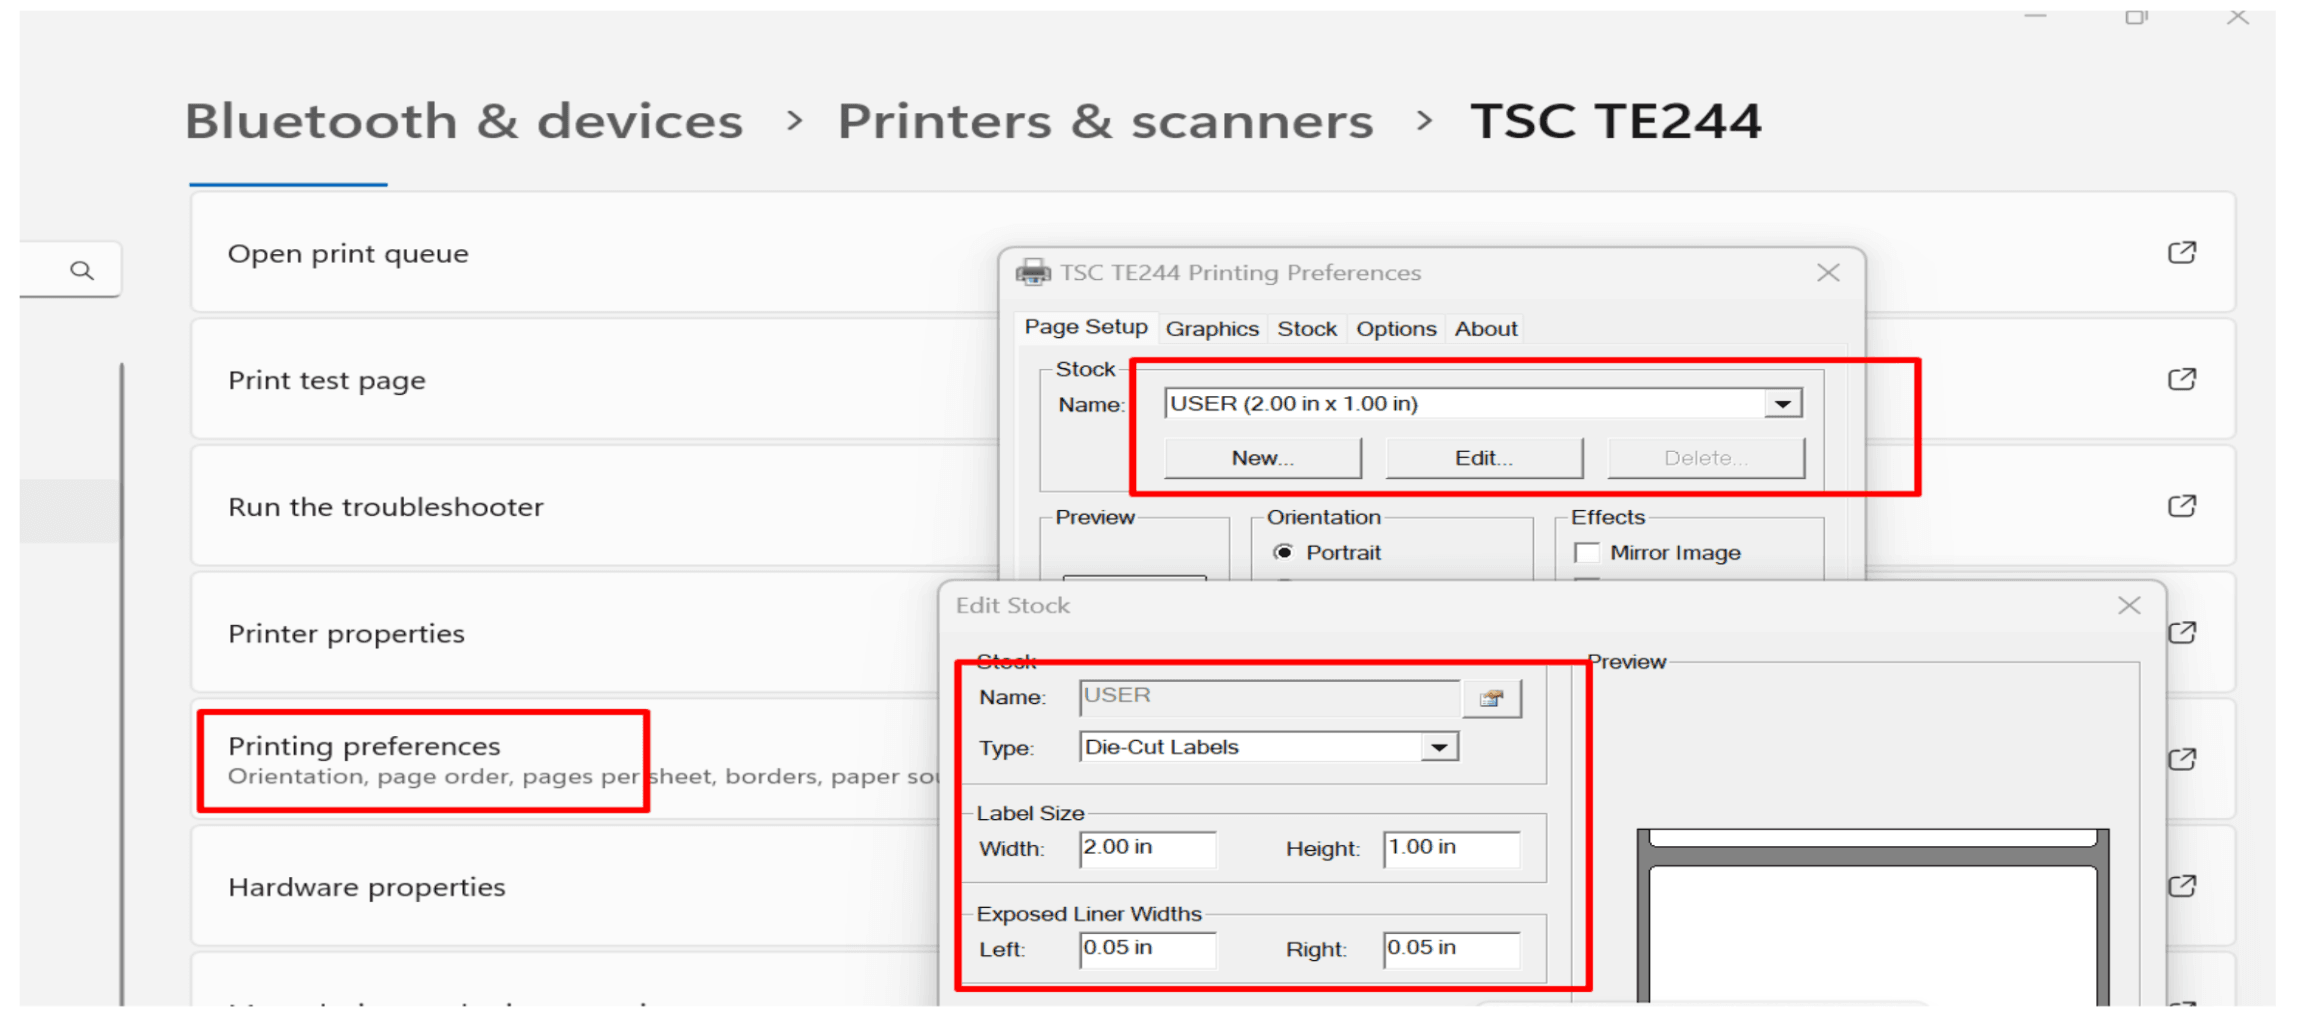The image size is (2306, 1026).
Task: Go to Printers & scanners breadcrumb
Action: (x=1105, y=121)
